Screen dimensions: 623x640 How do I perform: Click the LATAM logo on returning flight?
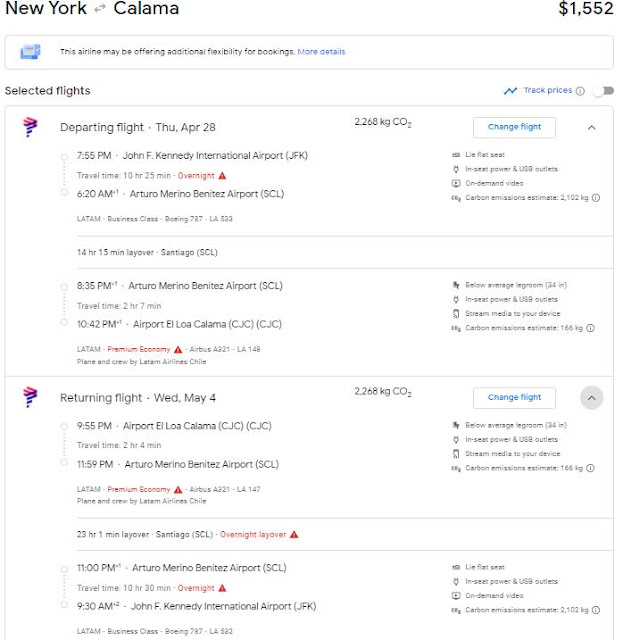click(x=30, y=397)
